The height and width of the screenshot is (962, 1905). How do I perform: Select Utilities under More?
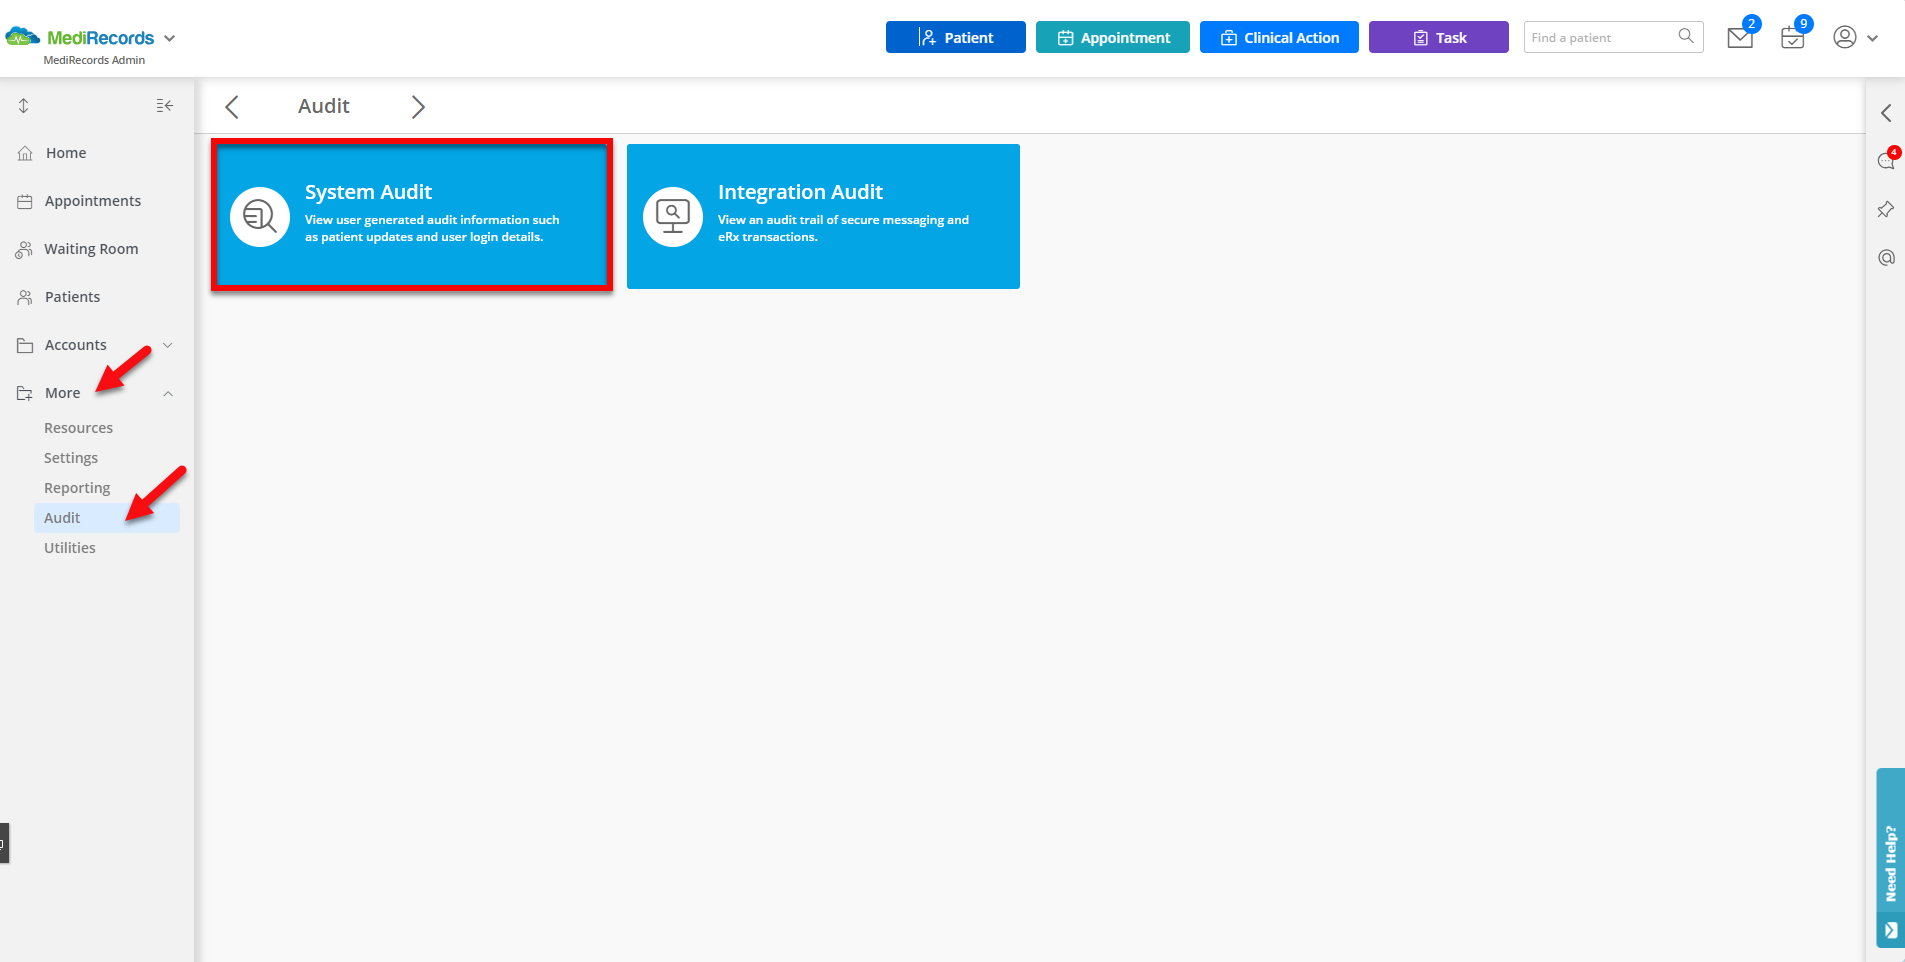coord(70,548)
